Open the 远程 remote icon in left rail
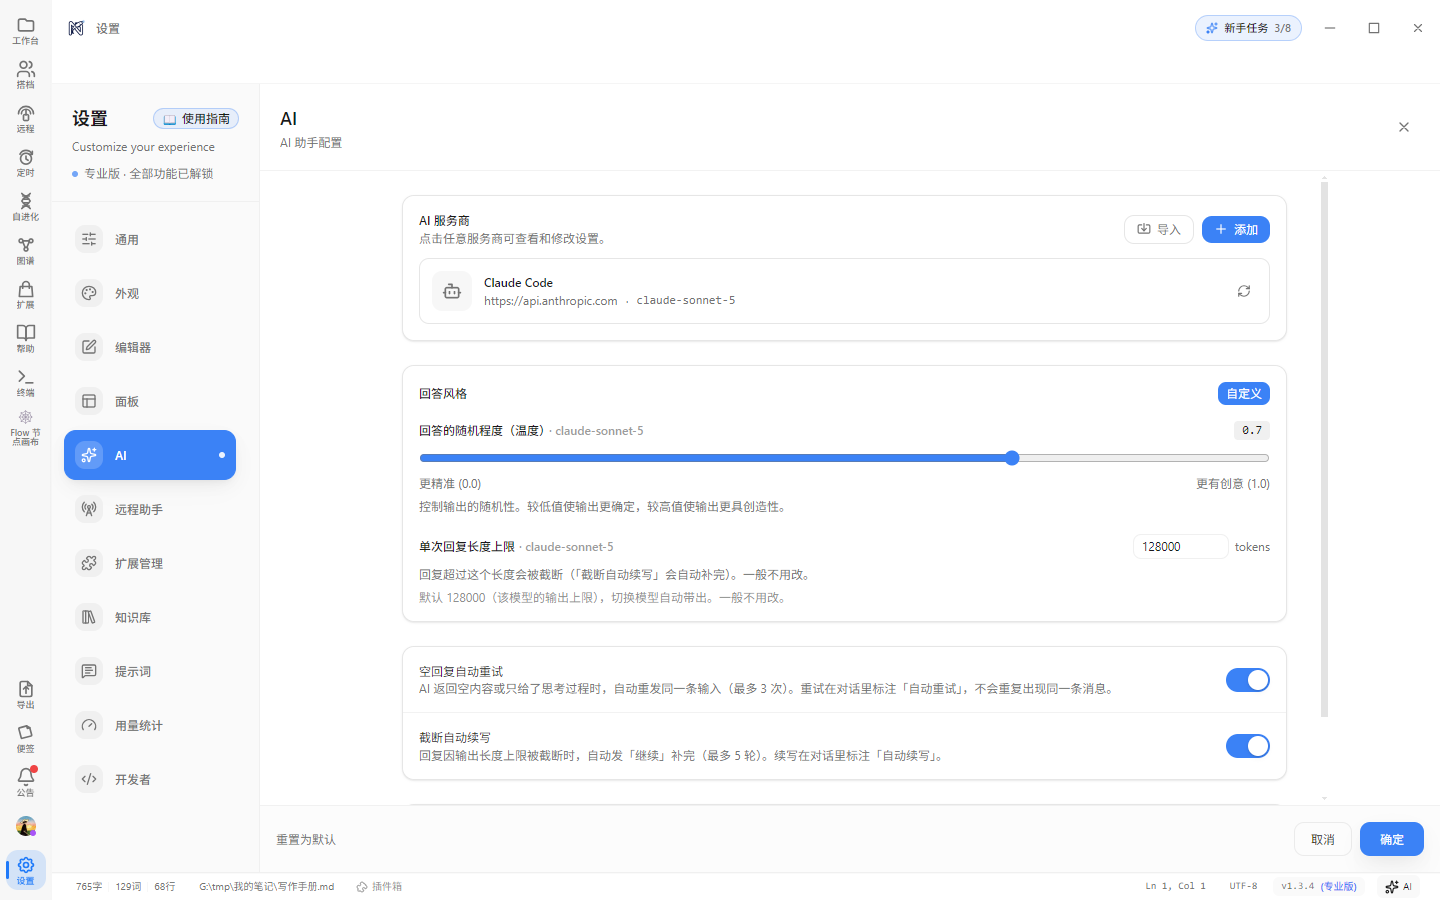The width and height of the screenshot is (1440, 900). [26, 118]
